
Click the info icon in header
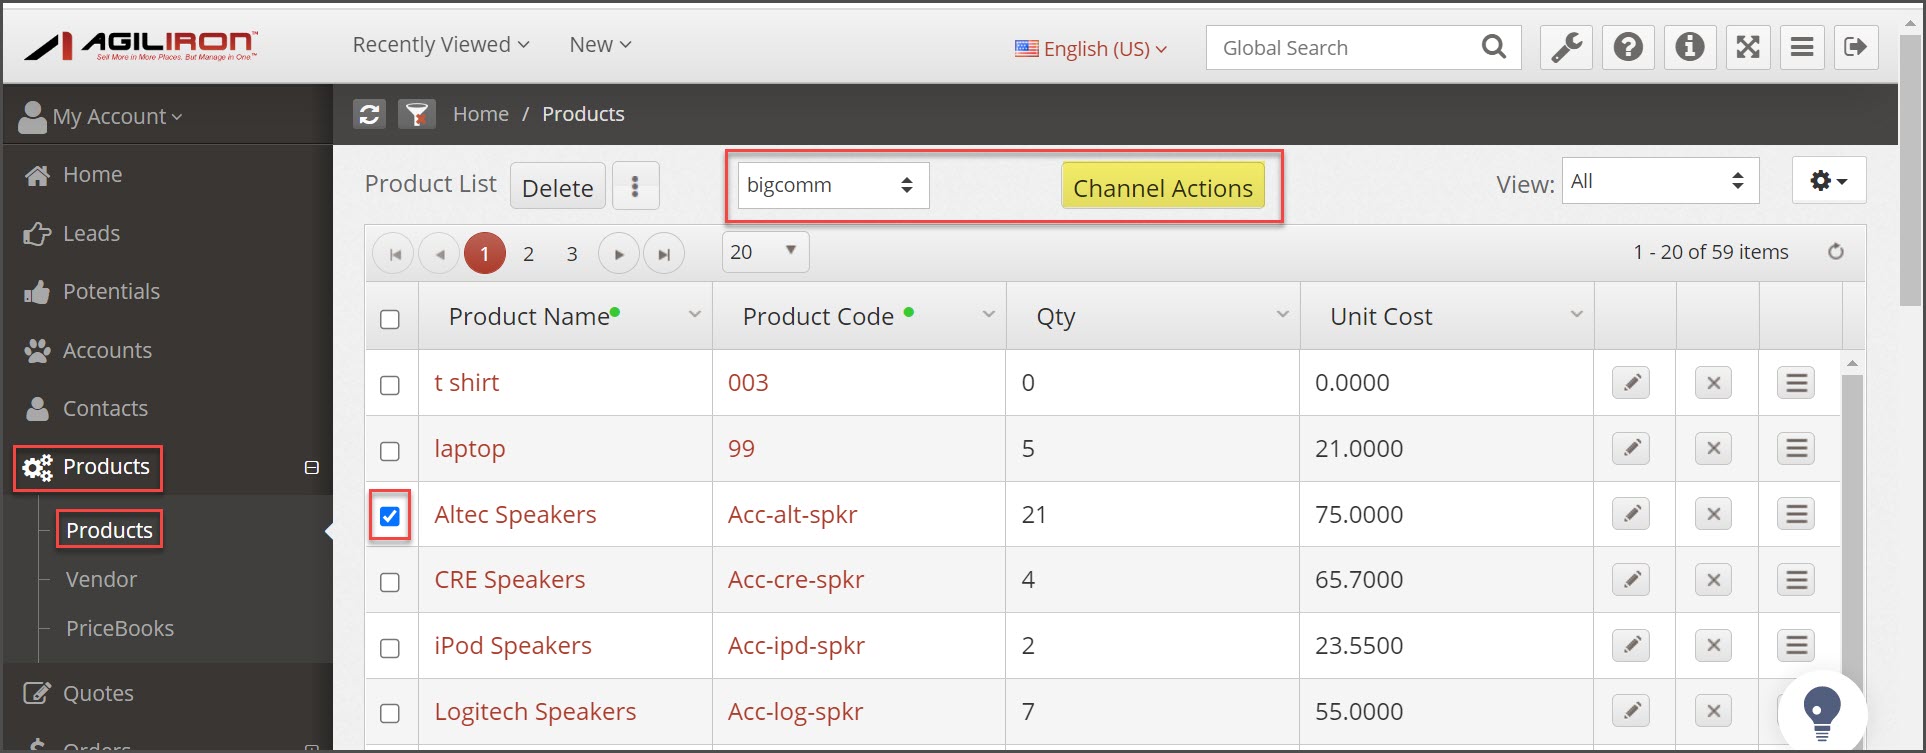tap(1690, 47)
